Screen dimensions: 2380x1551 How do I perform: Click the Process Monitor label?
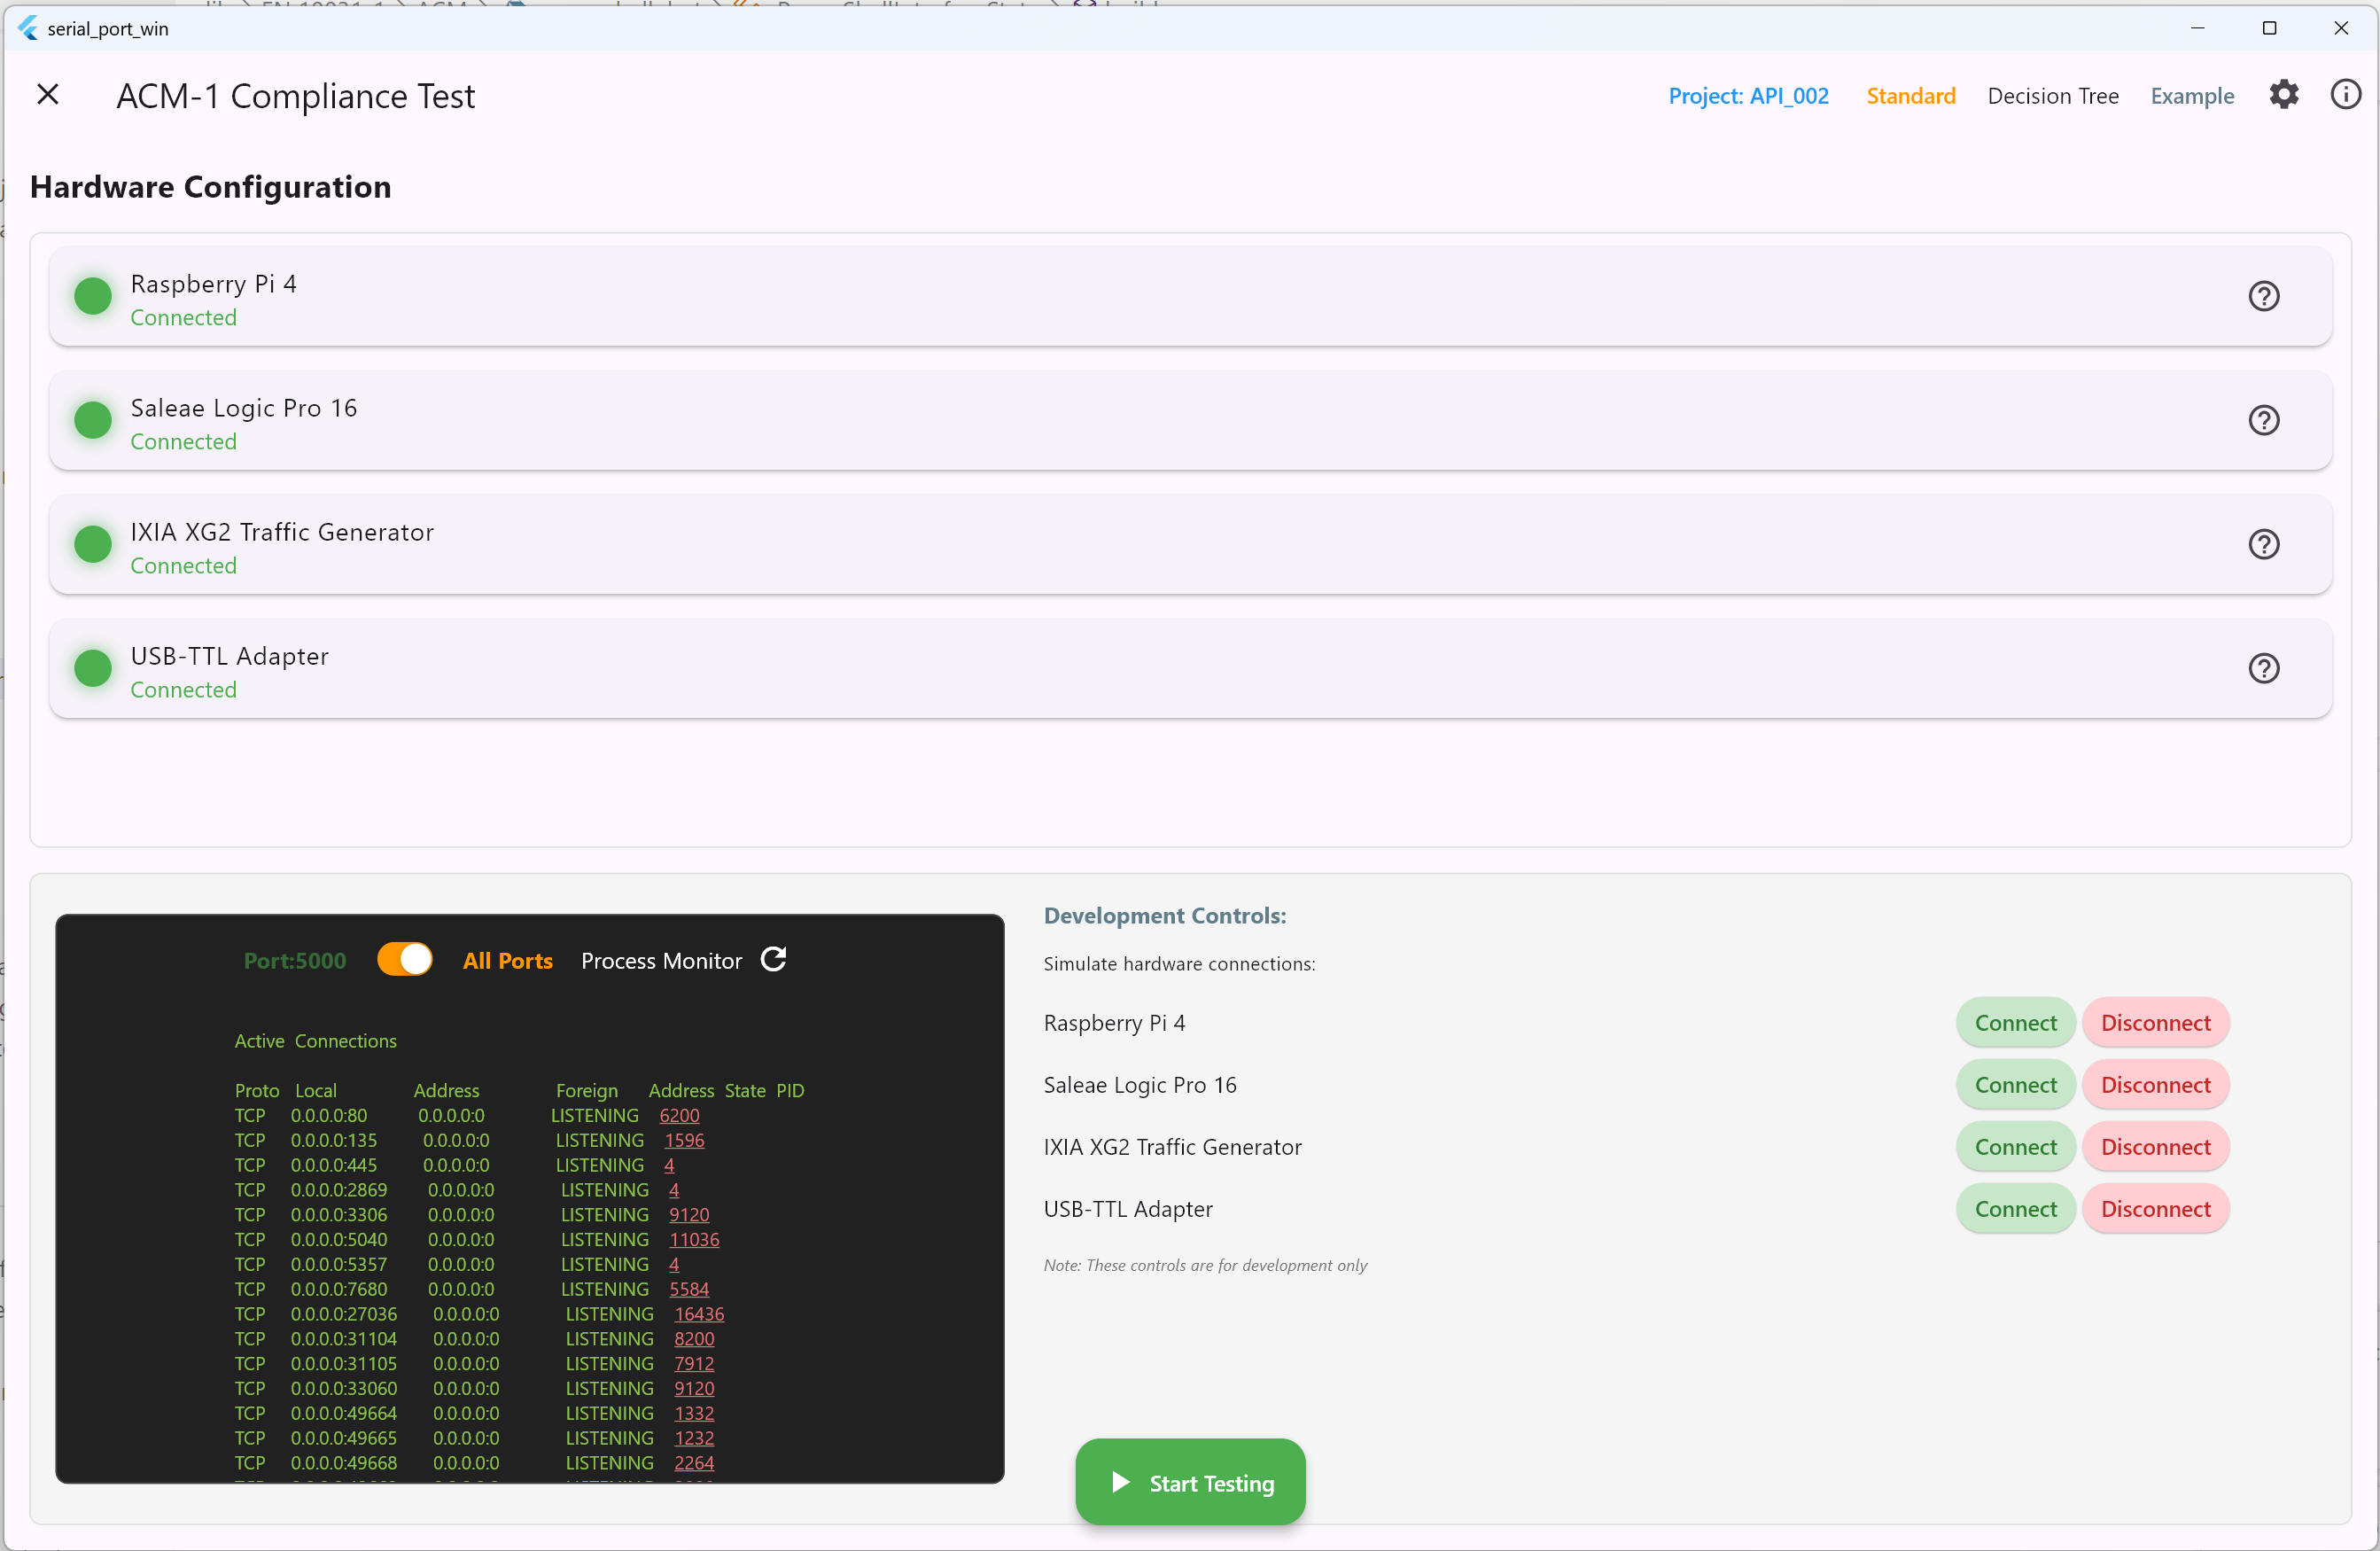[x=661, y=961]
